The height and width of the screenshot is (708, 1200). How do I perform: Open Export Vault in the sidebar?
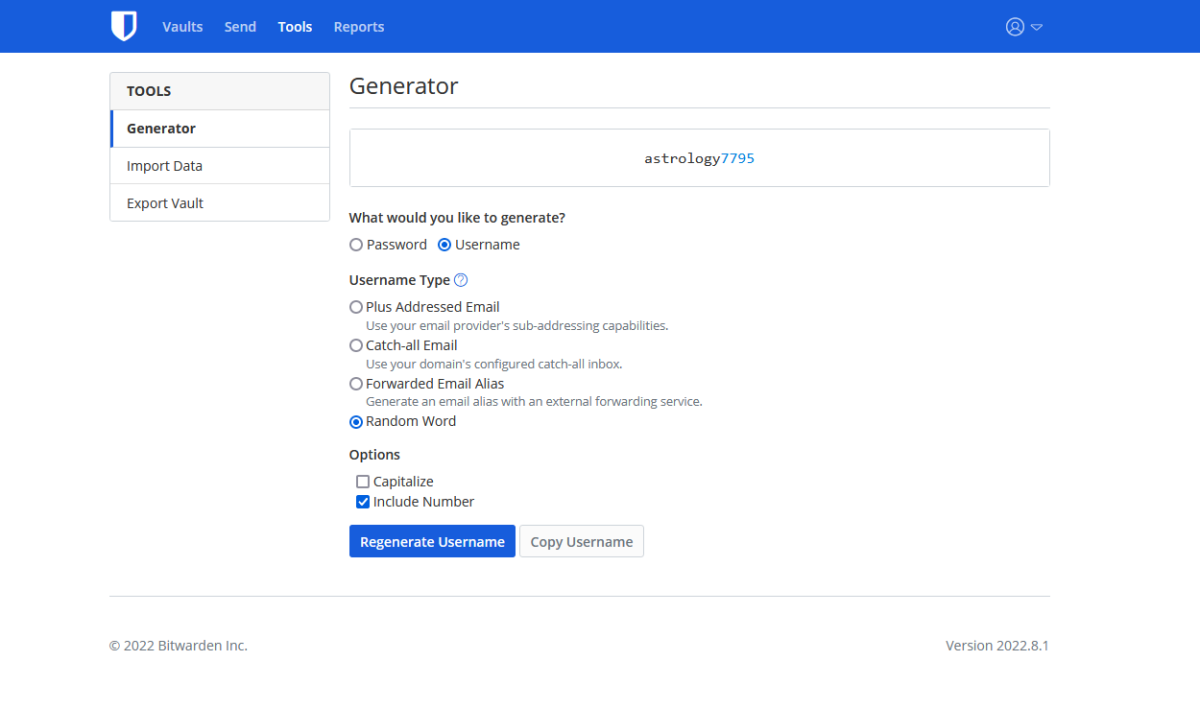(x=220, y=203)
